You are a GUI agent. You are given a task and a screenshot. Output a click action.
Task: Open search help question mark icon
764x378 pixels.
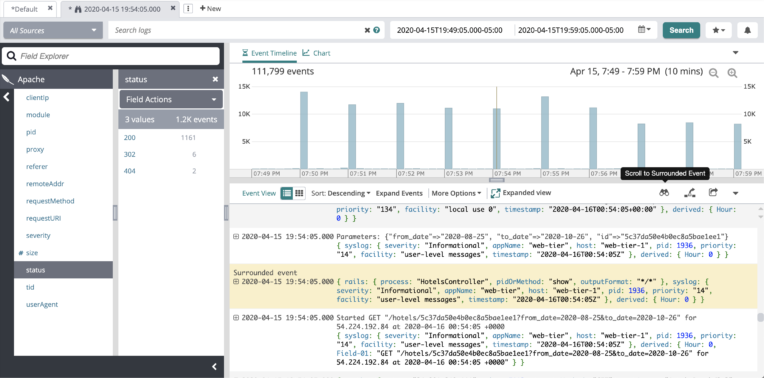(376, 30)
